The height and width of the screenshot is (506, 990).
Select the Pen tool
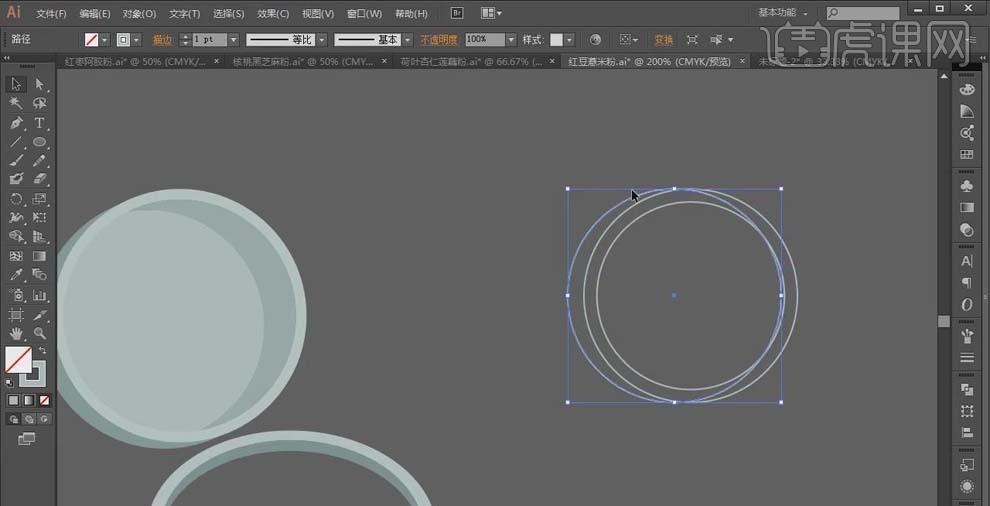(16, 123)
